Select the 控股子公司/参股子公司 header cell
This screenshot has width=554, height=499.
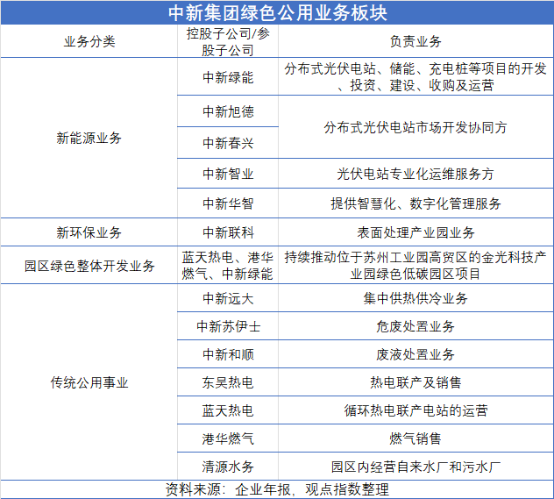pos(228,42)
